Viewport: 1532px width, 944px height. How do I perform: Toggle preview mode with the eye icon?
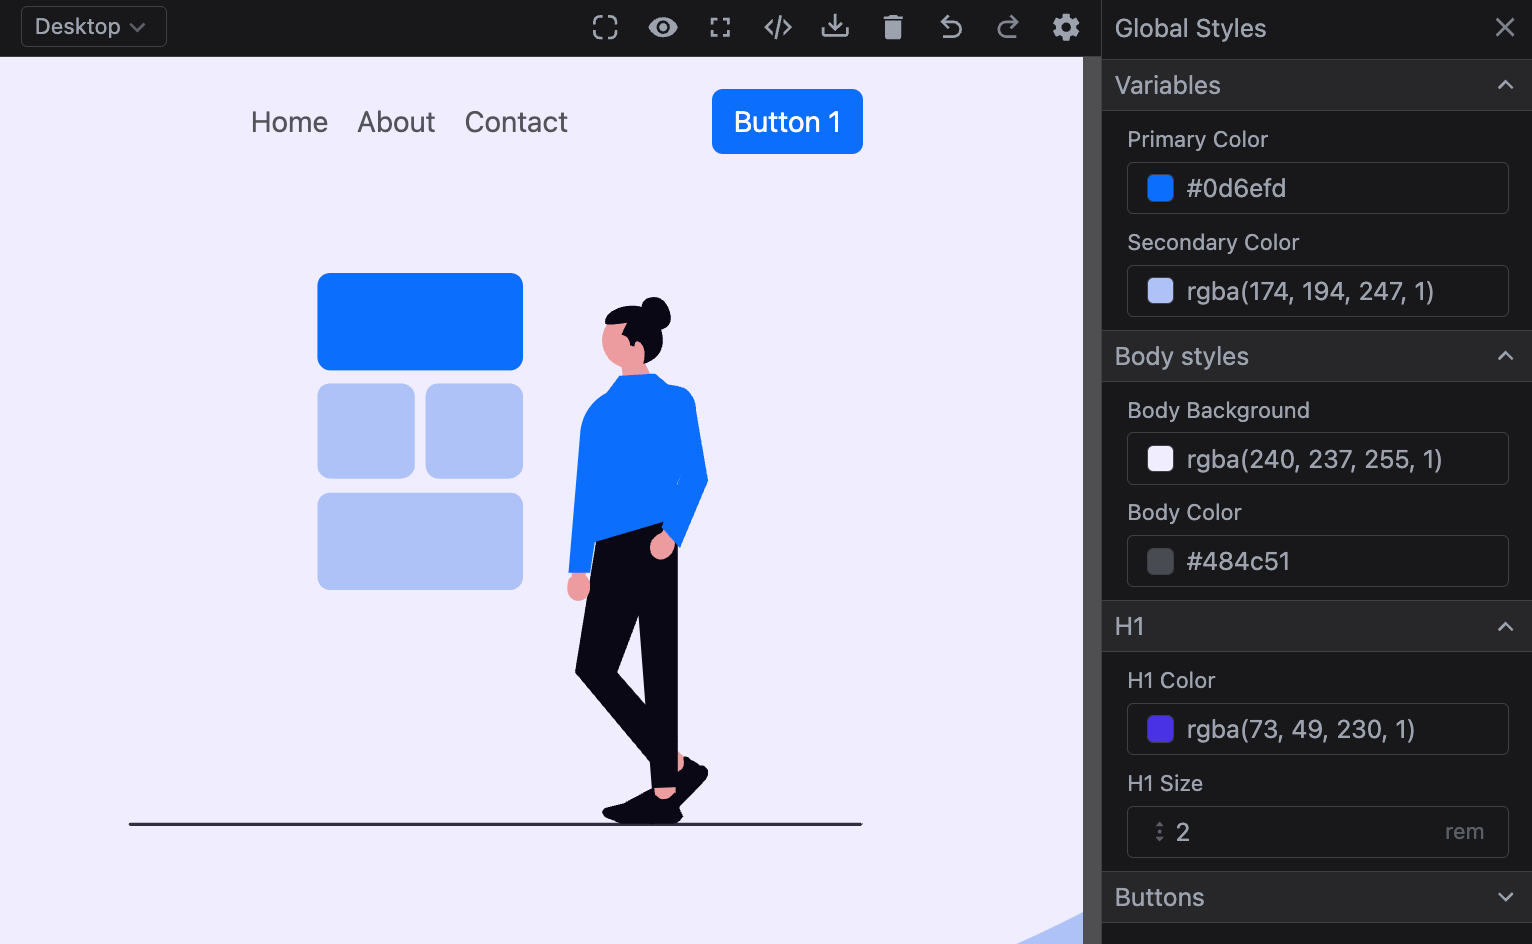click(662, 27)
